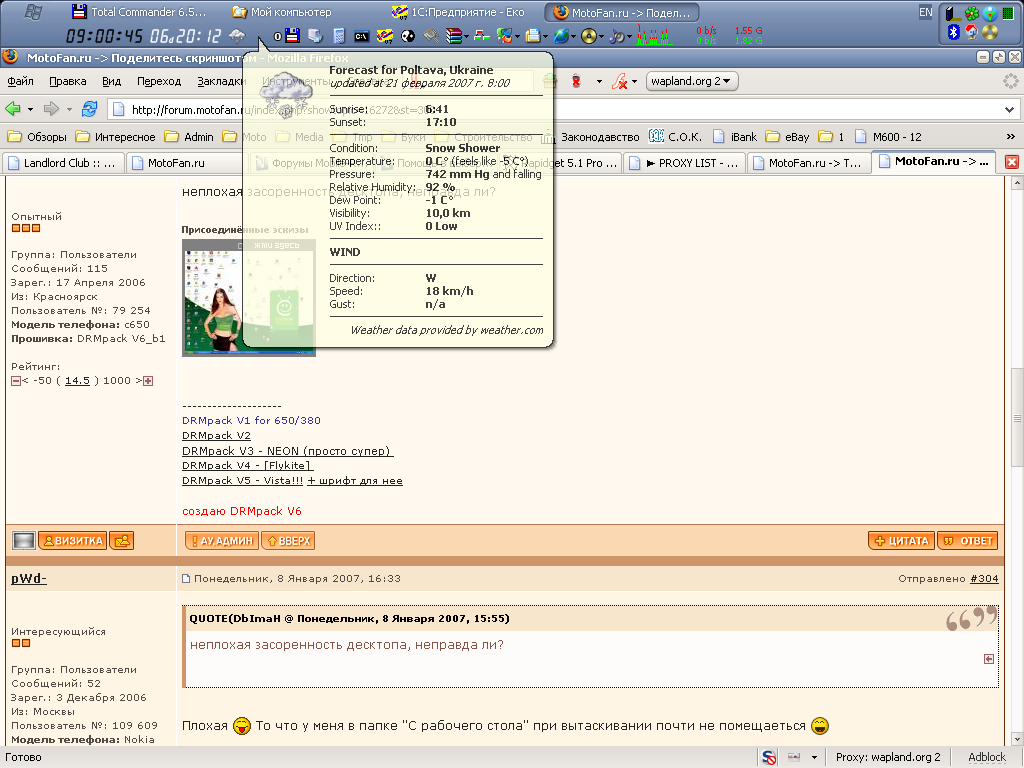The height and width of the screenshot is (768, 1024).
Task: Reload the page with the refresh icon
Action: (89, 109)
